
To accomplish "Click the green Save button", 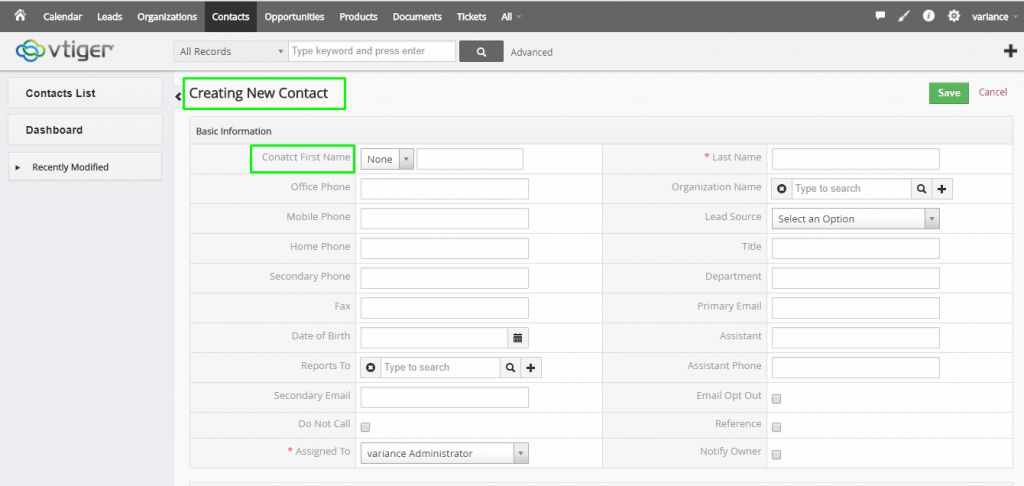I will tap(948, 93).
